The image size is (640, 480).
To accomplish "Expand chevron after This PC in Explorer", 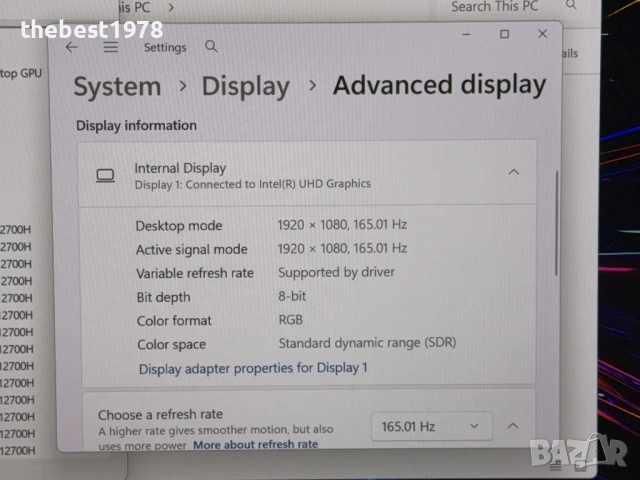I will coord(170,7).
